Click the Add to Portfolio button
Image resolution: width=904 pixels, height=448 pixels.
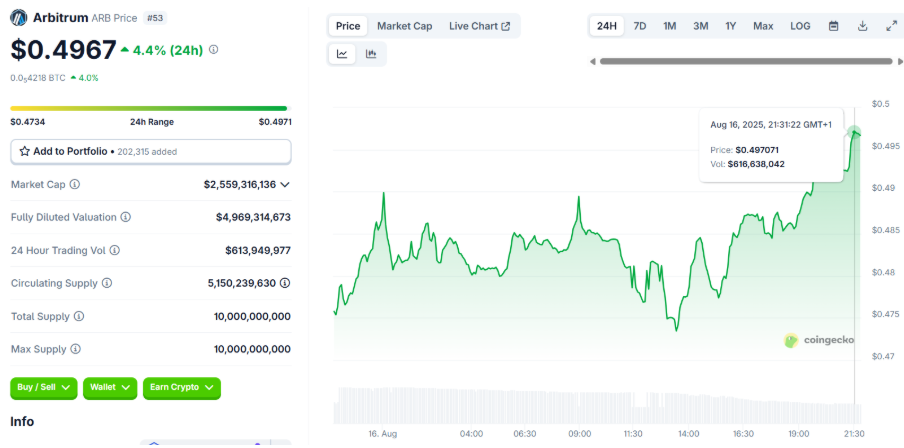[151, 152]
